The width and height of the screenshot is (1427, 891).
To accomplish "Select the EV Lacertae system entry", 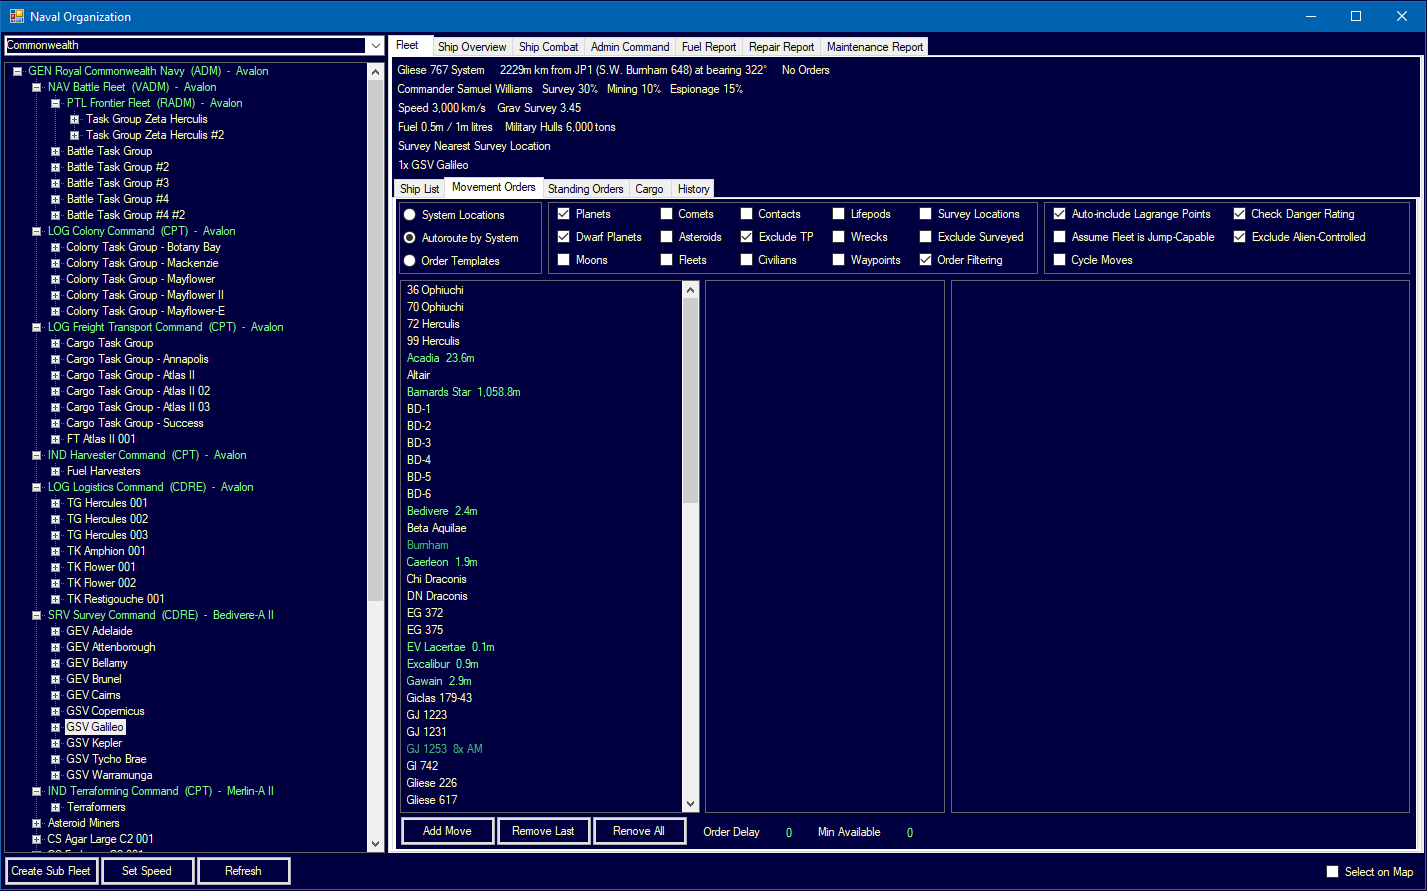I will tap(450, 647).
